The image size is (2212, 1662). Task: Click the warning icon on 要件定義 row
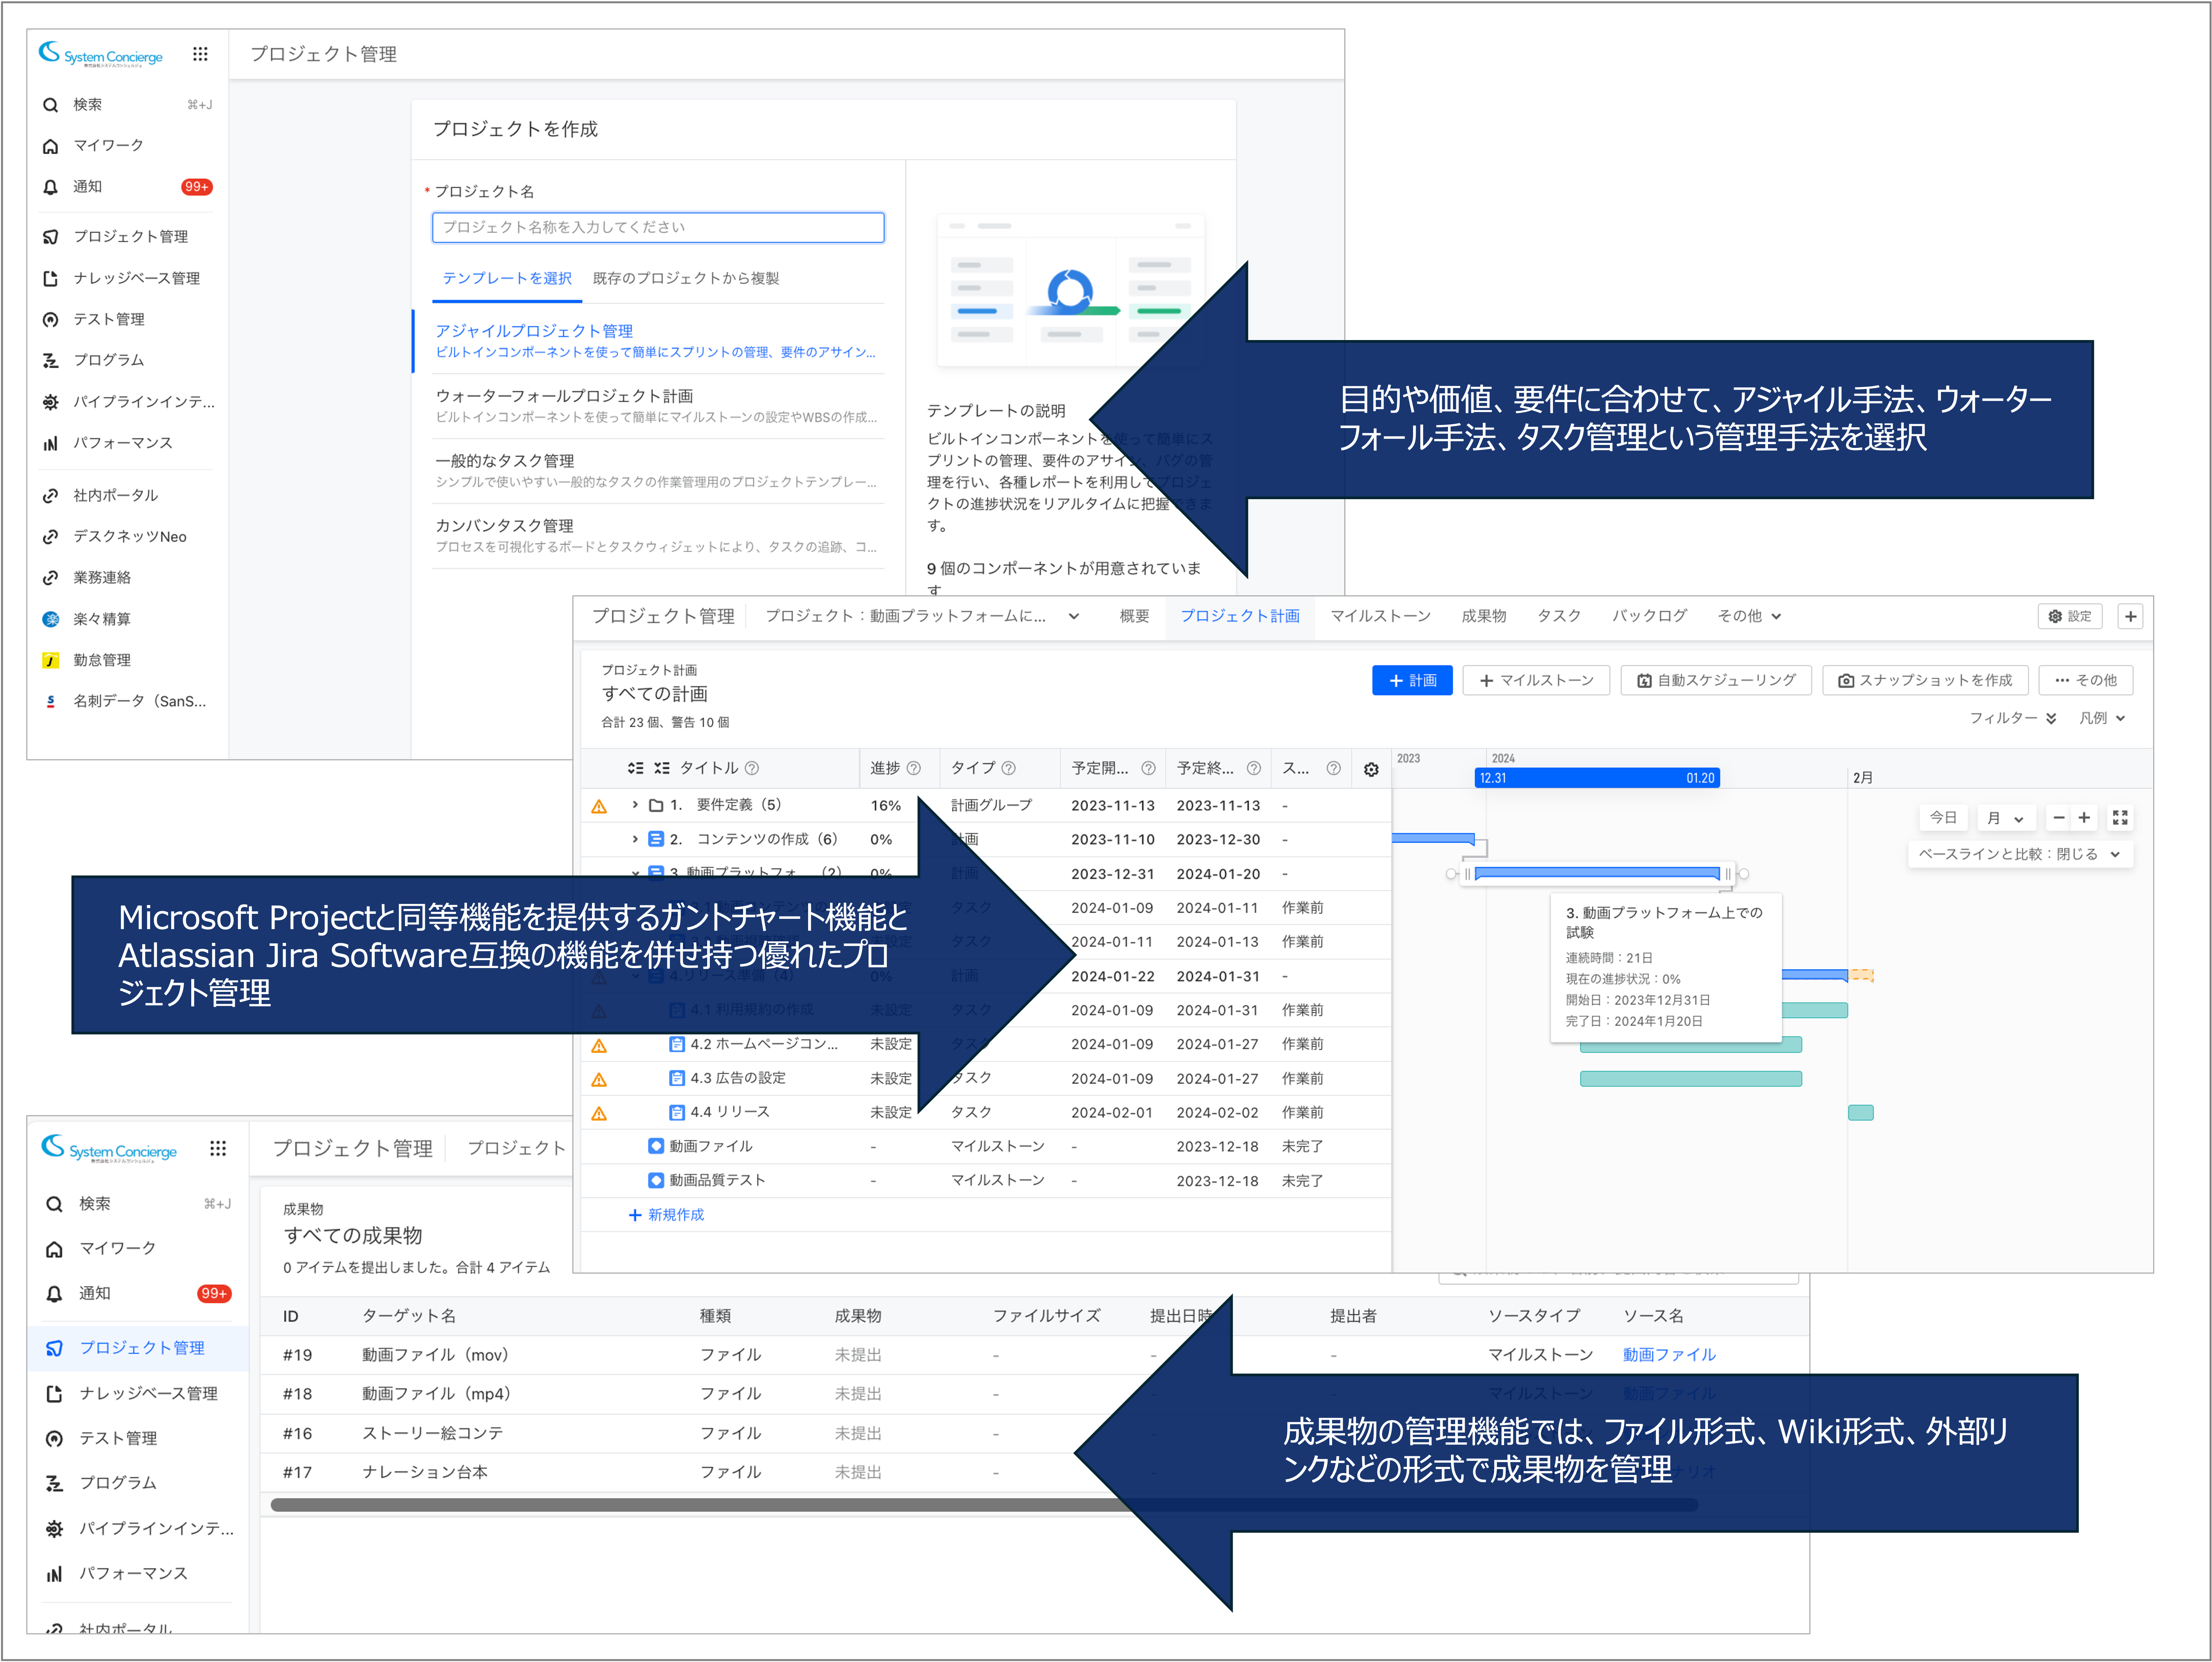tap(599, 806)
